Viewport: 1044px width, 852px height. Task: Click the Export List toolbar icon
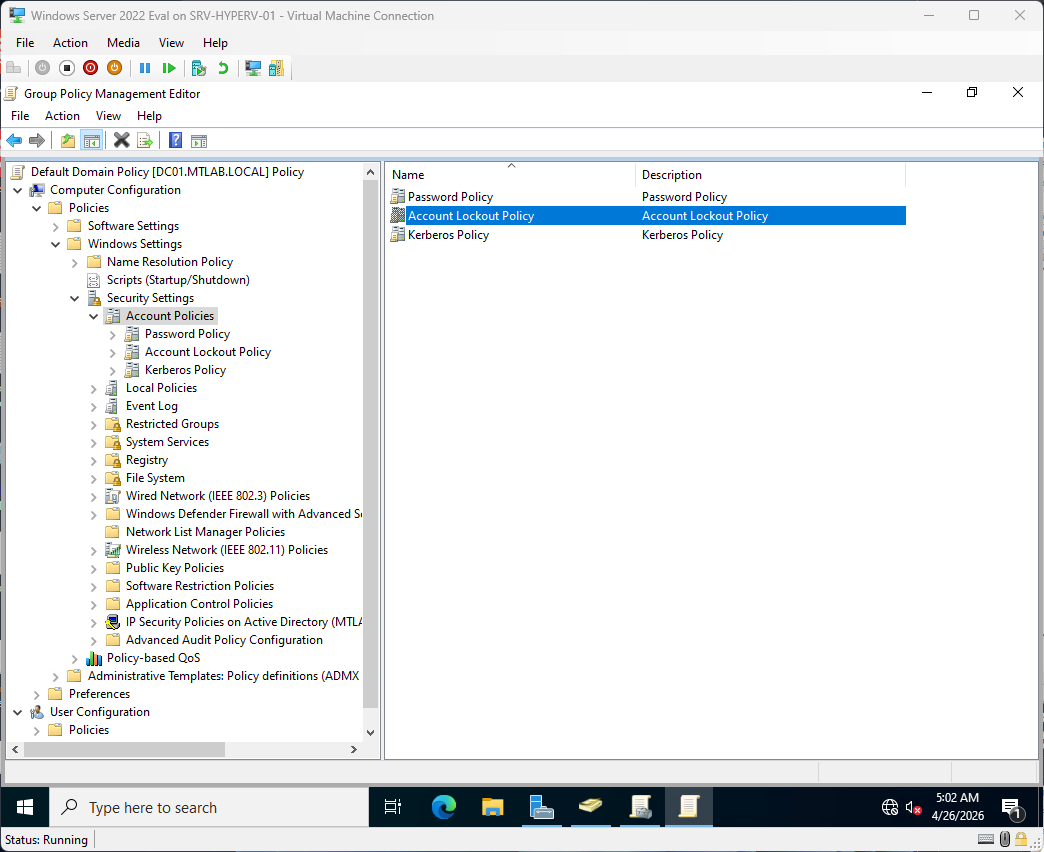[145, 140]
